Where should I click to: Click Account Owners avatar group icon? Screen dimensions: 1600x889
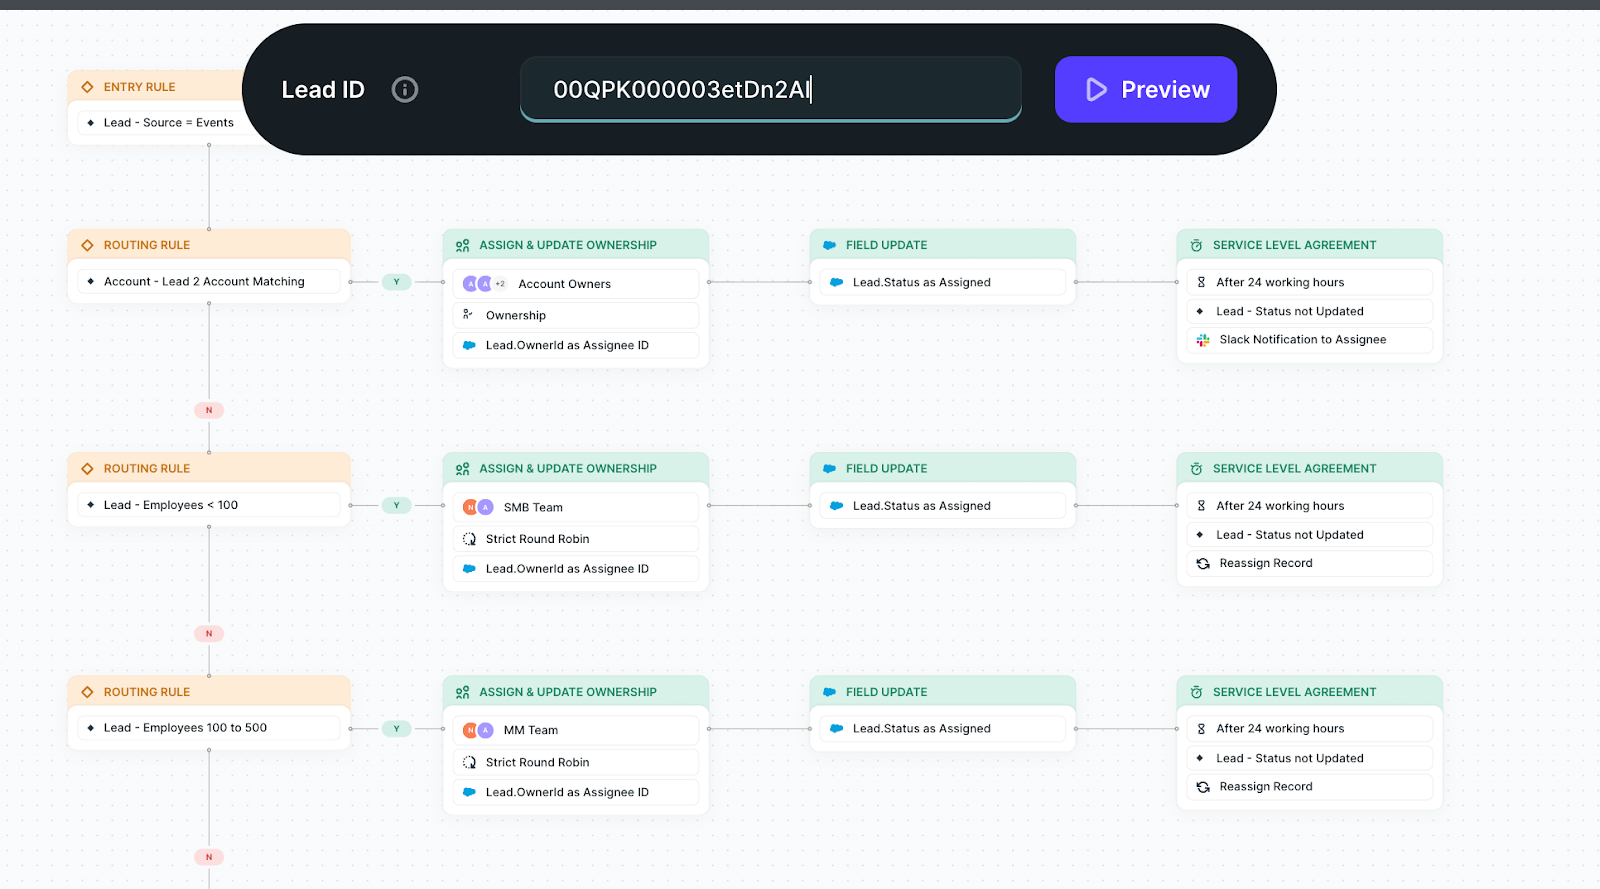[x=485, y=284]
